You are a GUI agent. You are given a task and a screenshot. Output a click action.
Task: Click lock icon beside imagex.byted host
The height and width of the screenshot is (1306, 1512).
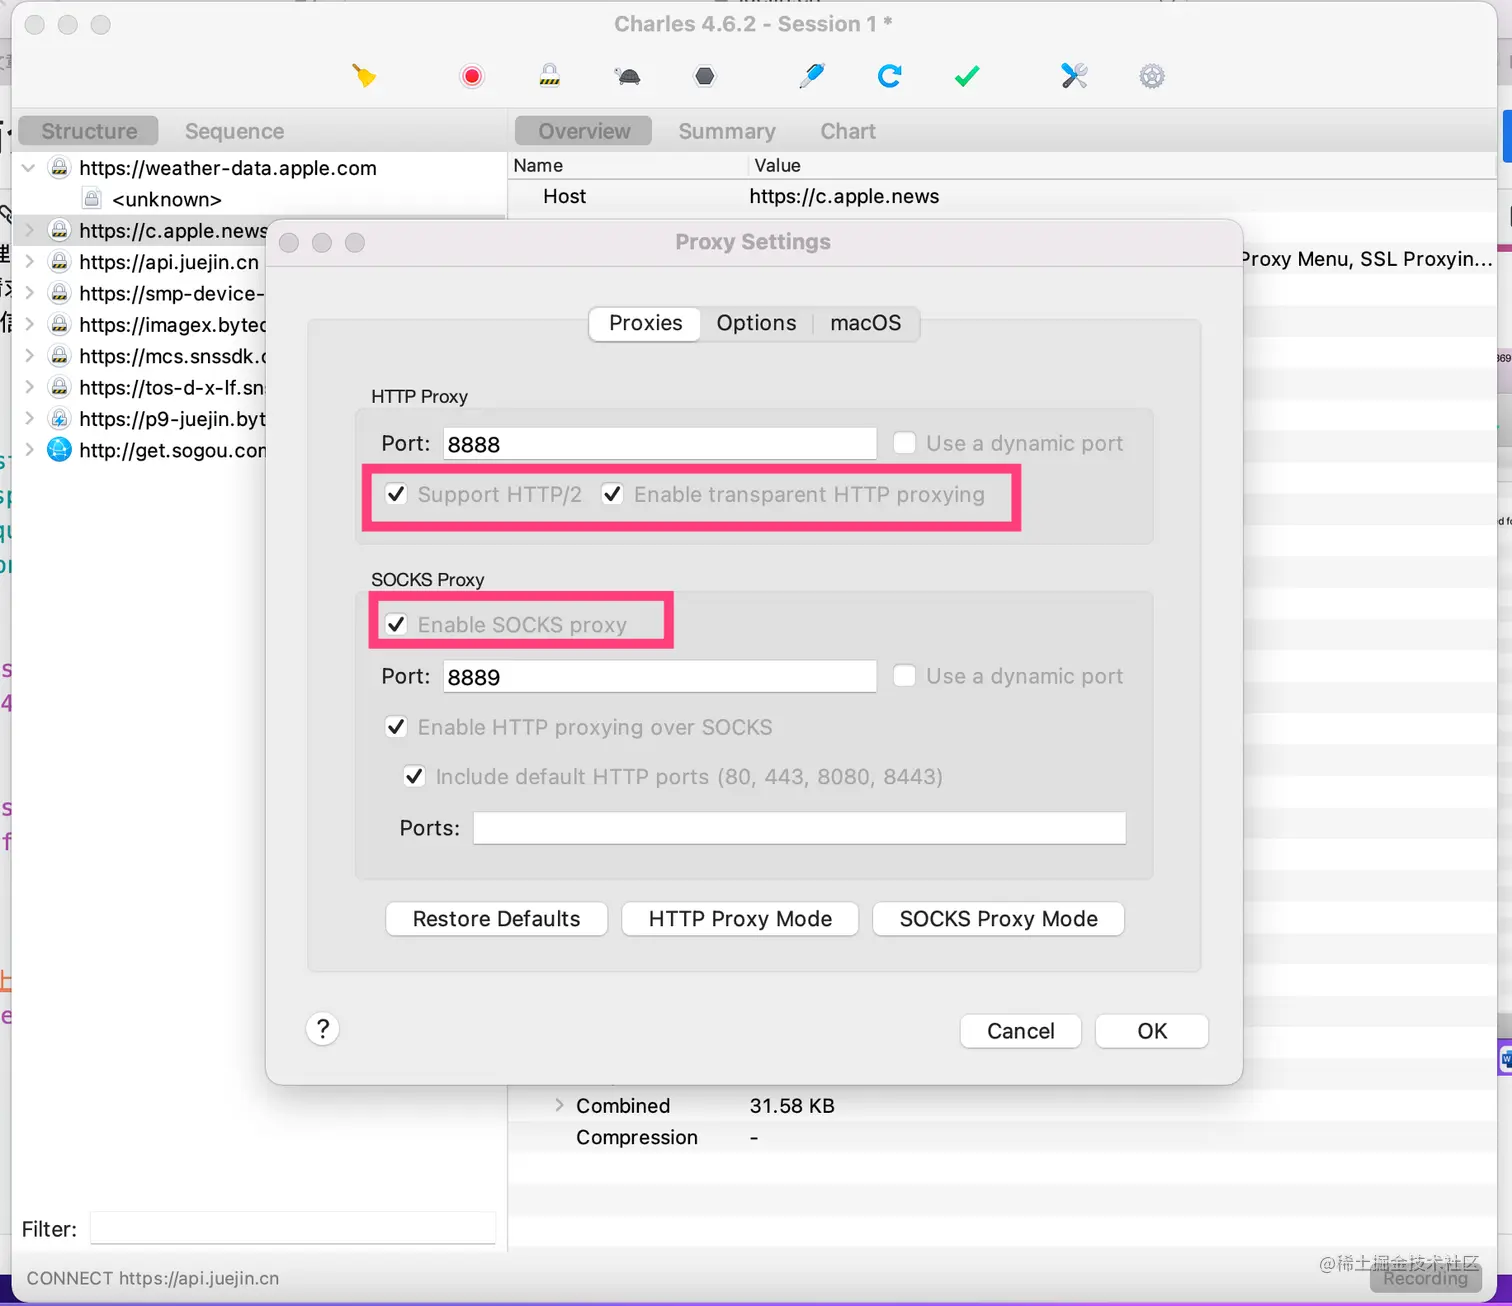point(60,324)
